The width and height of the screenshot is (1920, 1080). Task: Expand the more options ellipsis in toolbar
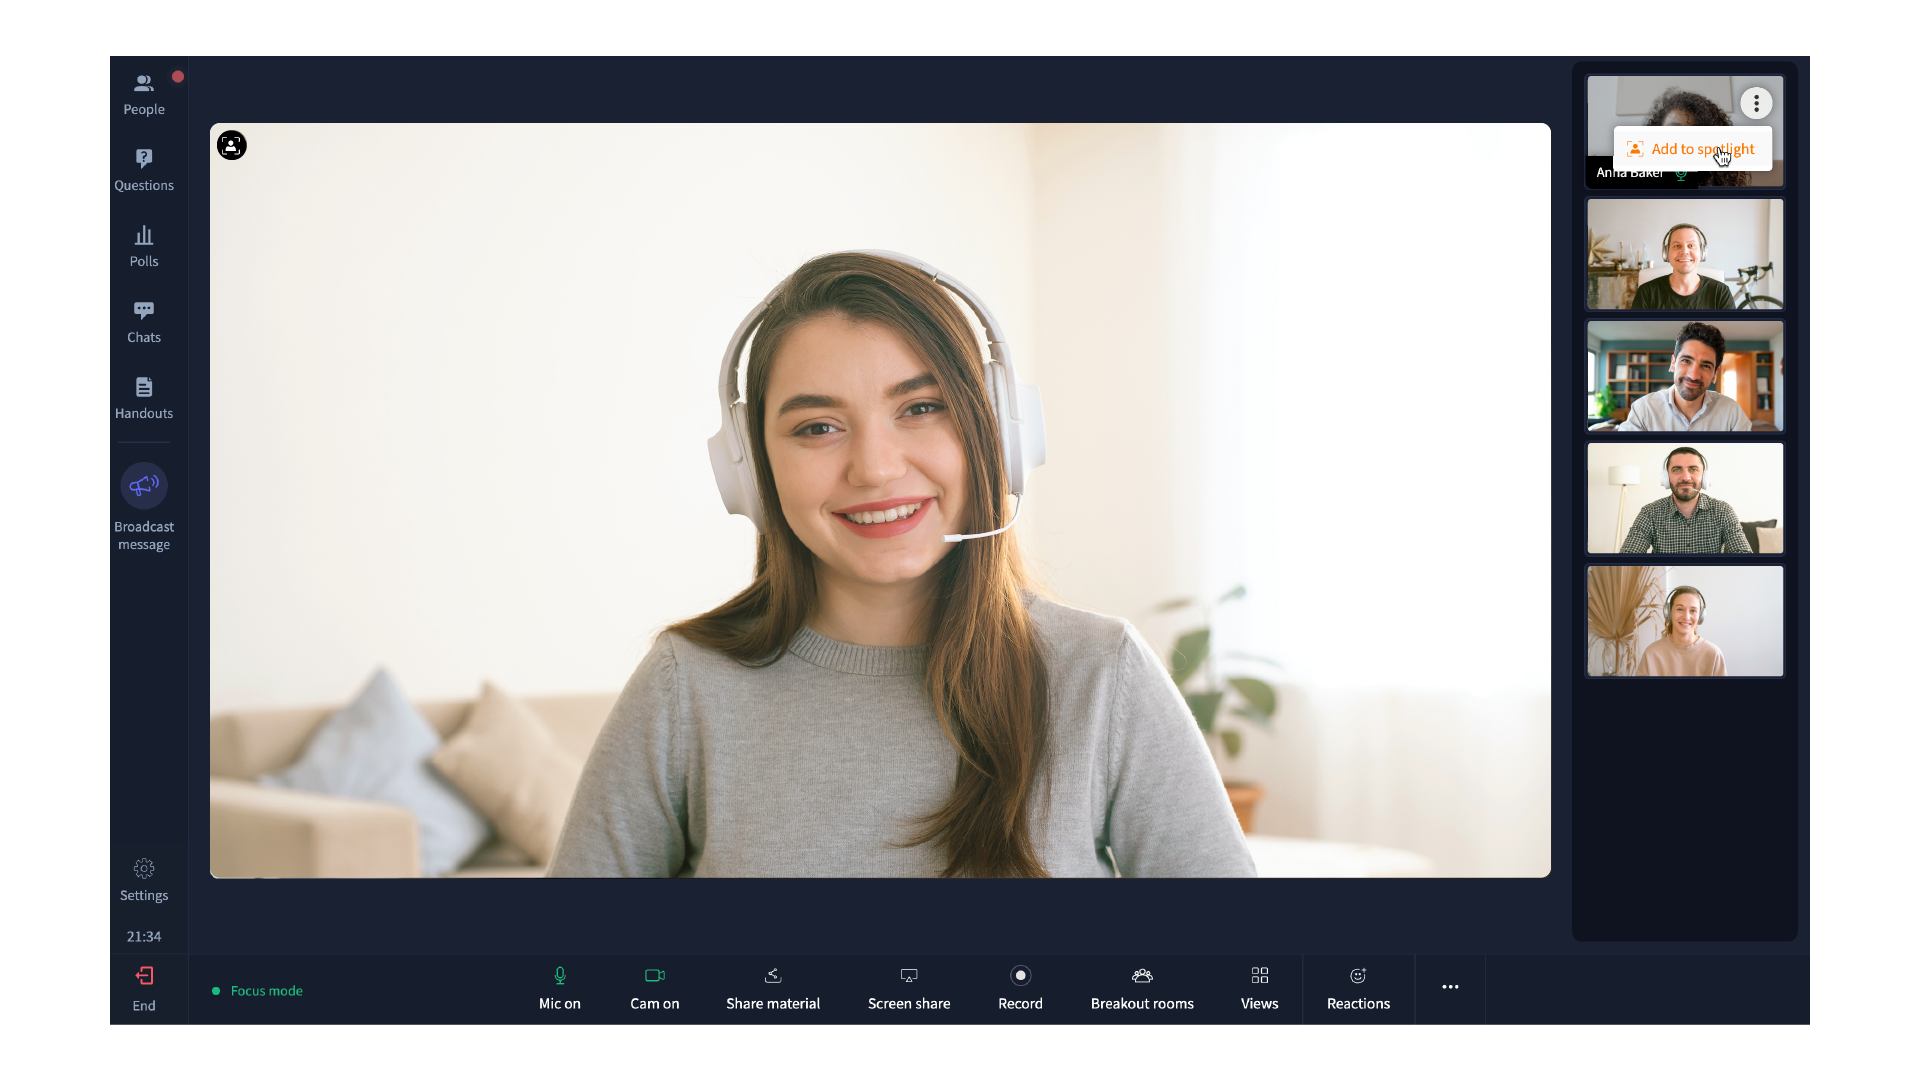1450,987
